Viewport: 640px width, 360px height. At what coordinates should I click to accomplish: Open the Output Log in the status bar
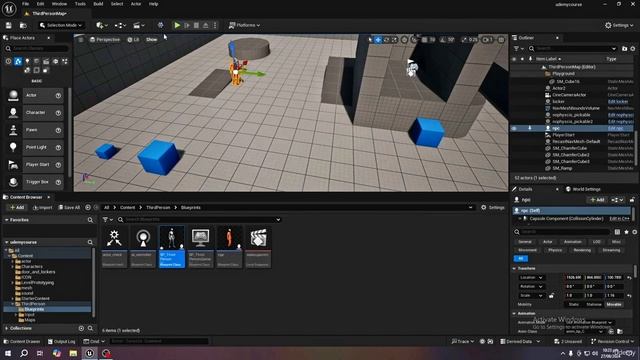pyautogui.click(x=62, y=341)
